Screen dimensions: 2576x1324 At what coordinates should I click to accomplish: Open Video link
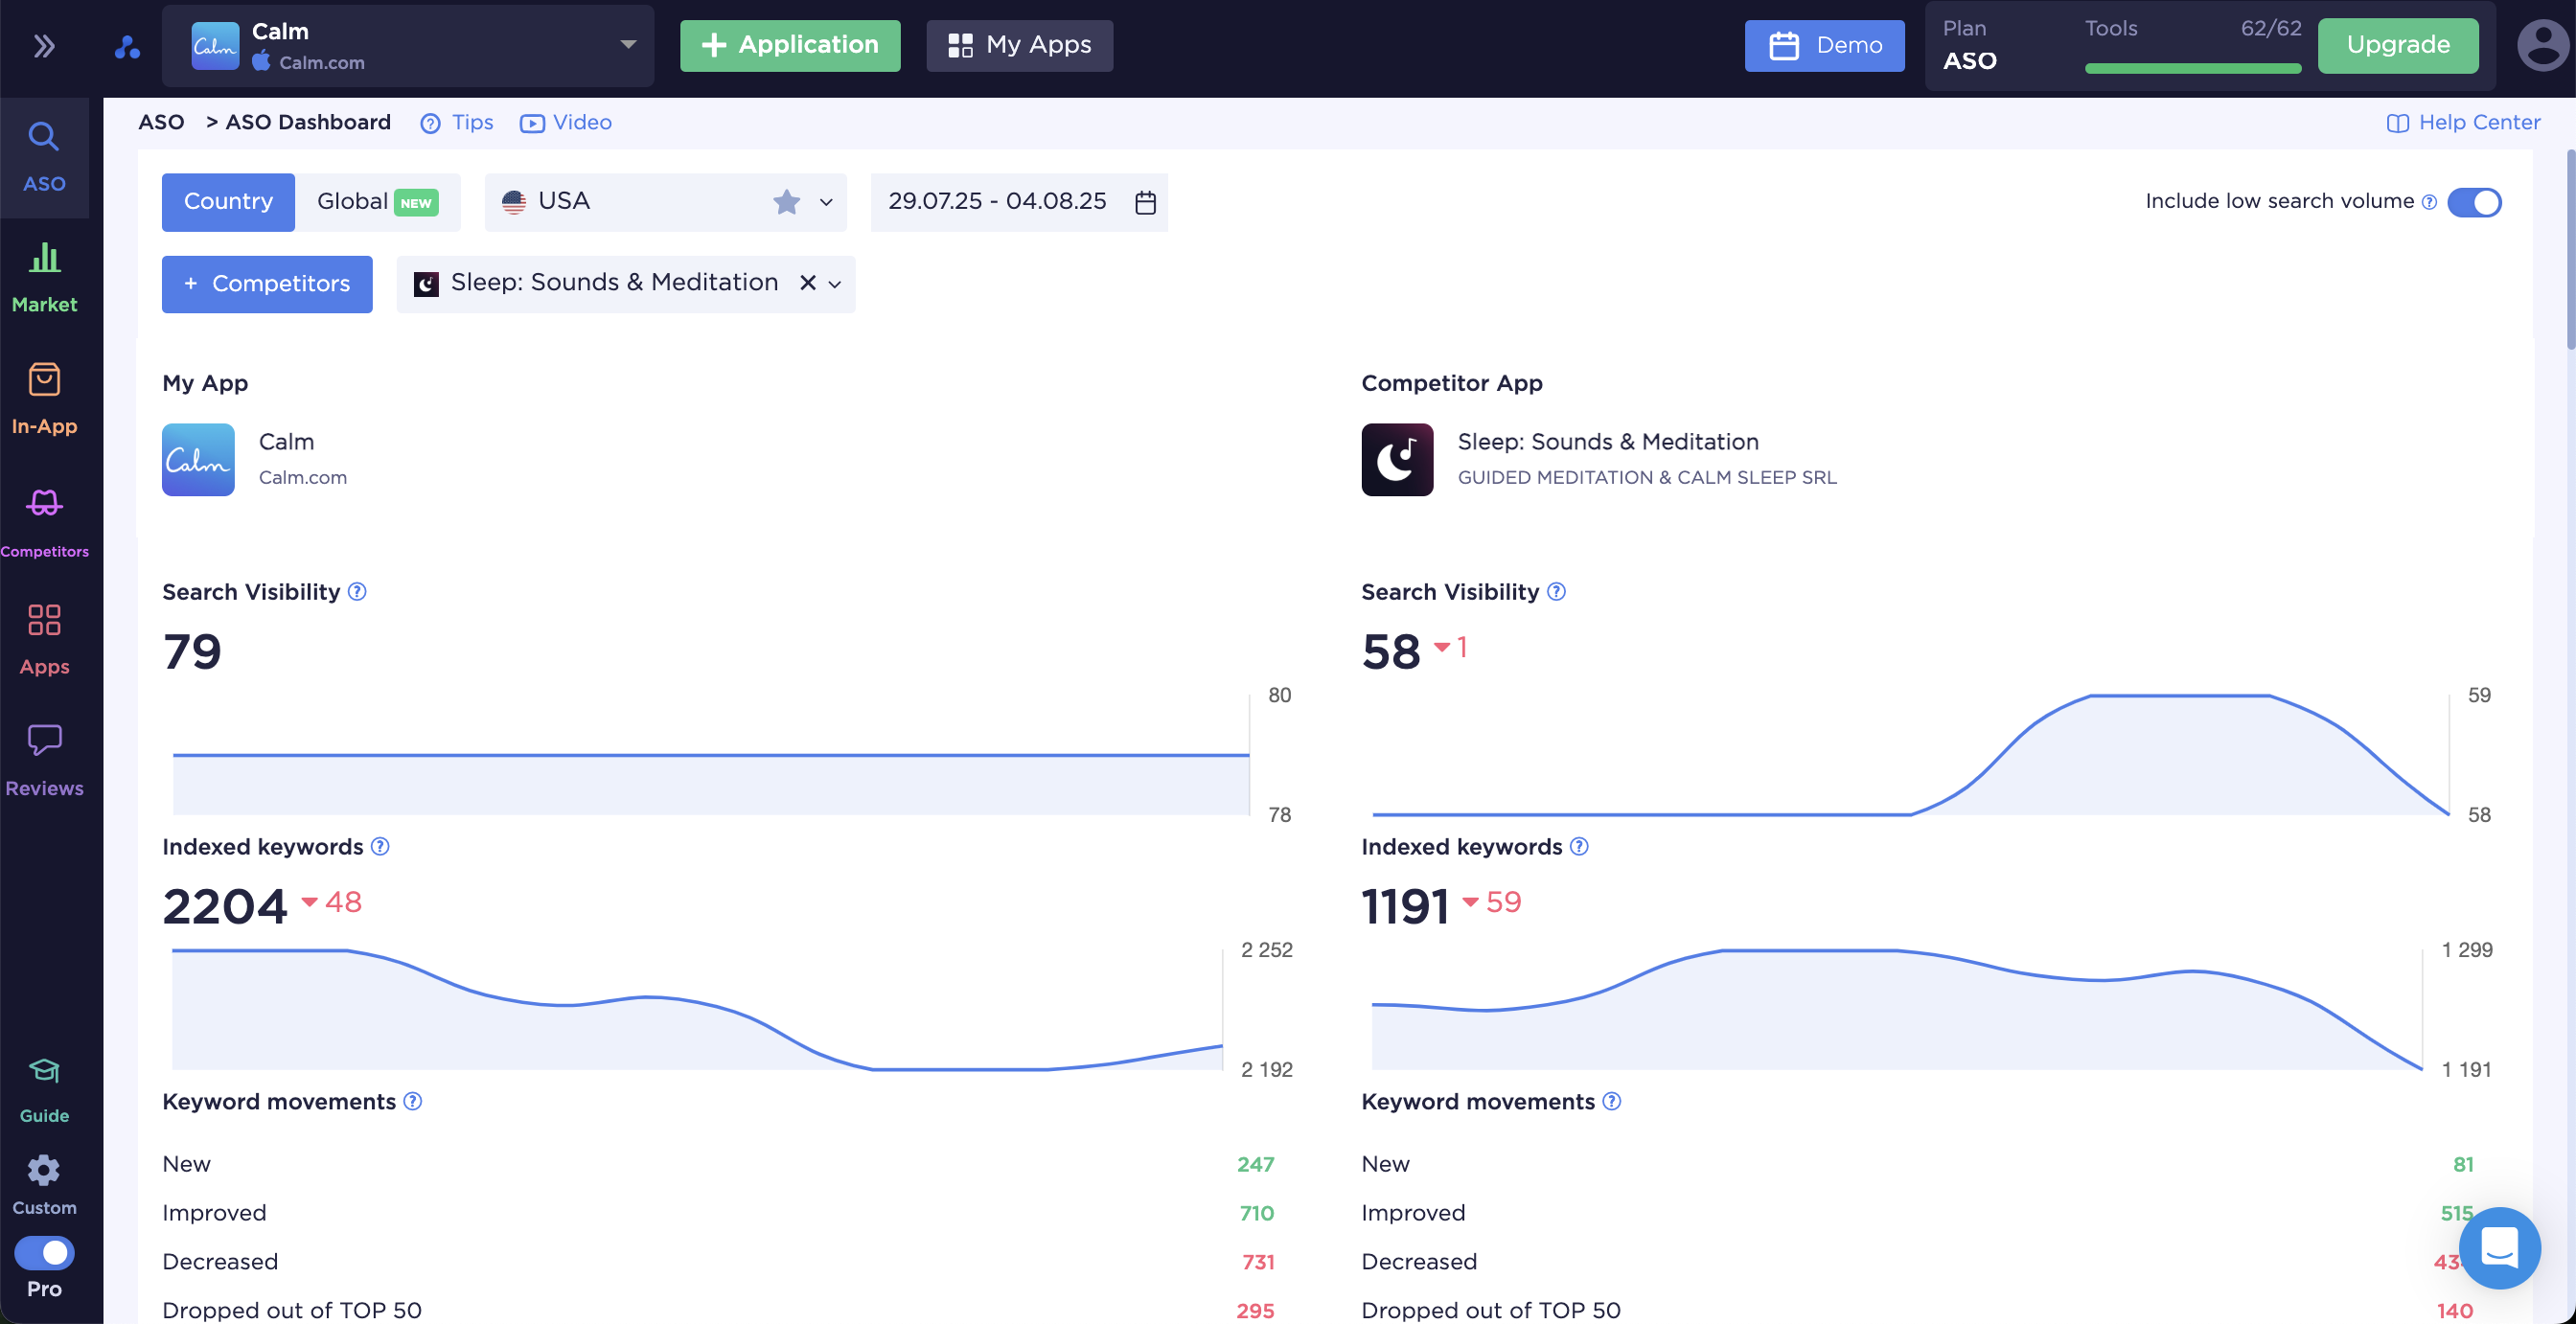(566, 123)
